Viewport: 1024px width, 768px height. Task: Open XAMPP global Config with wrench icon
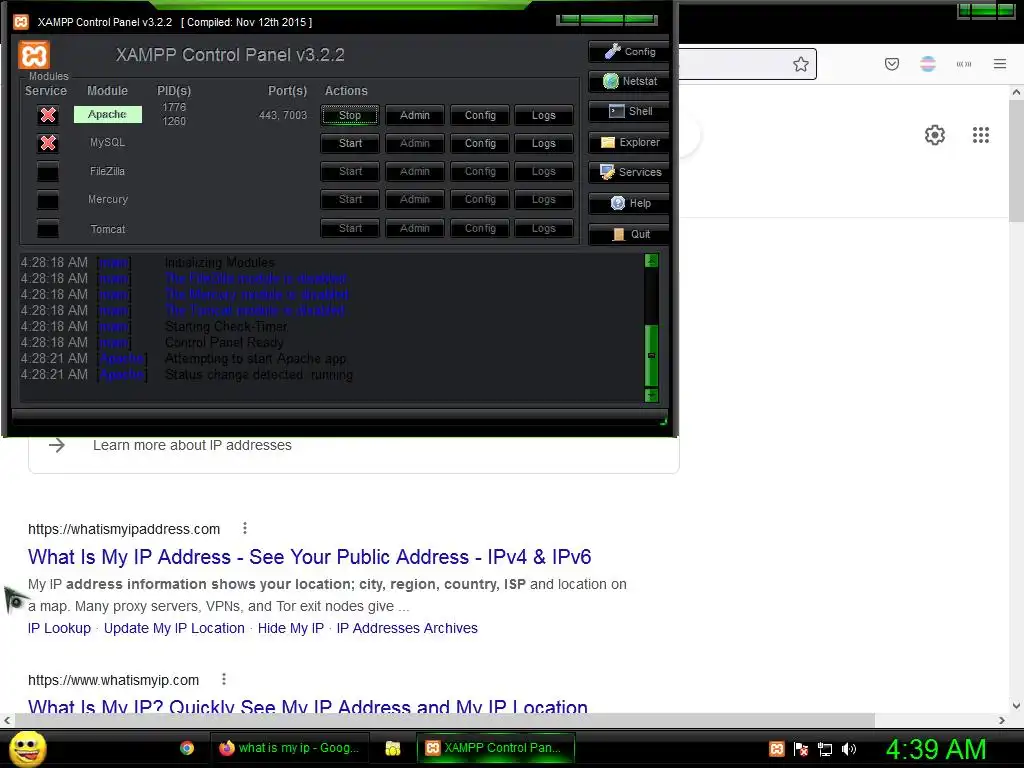click(629, 52)
